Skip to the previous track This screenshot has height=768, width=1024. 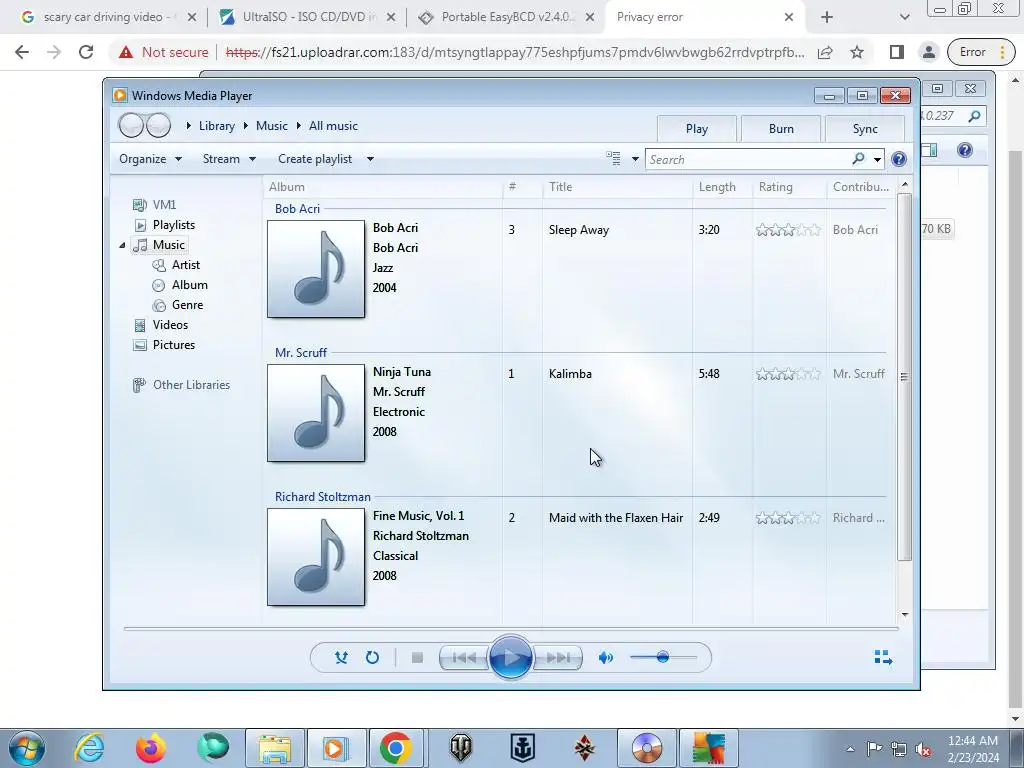tap(464, 658)
